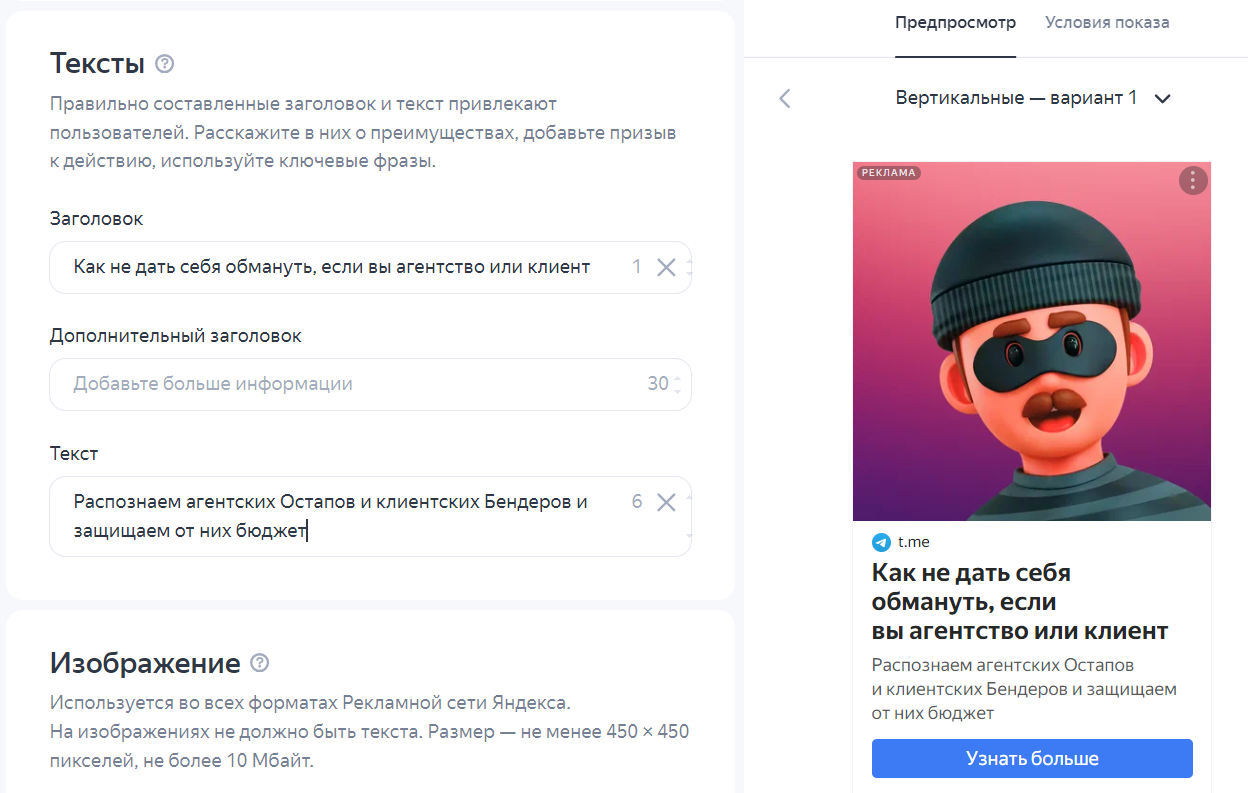This screenshot has height=793, width=1248.
Task: Click into the "Дополнительный заголовок" input field
Action: tap(300, 384)
